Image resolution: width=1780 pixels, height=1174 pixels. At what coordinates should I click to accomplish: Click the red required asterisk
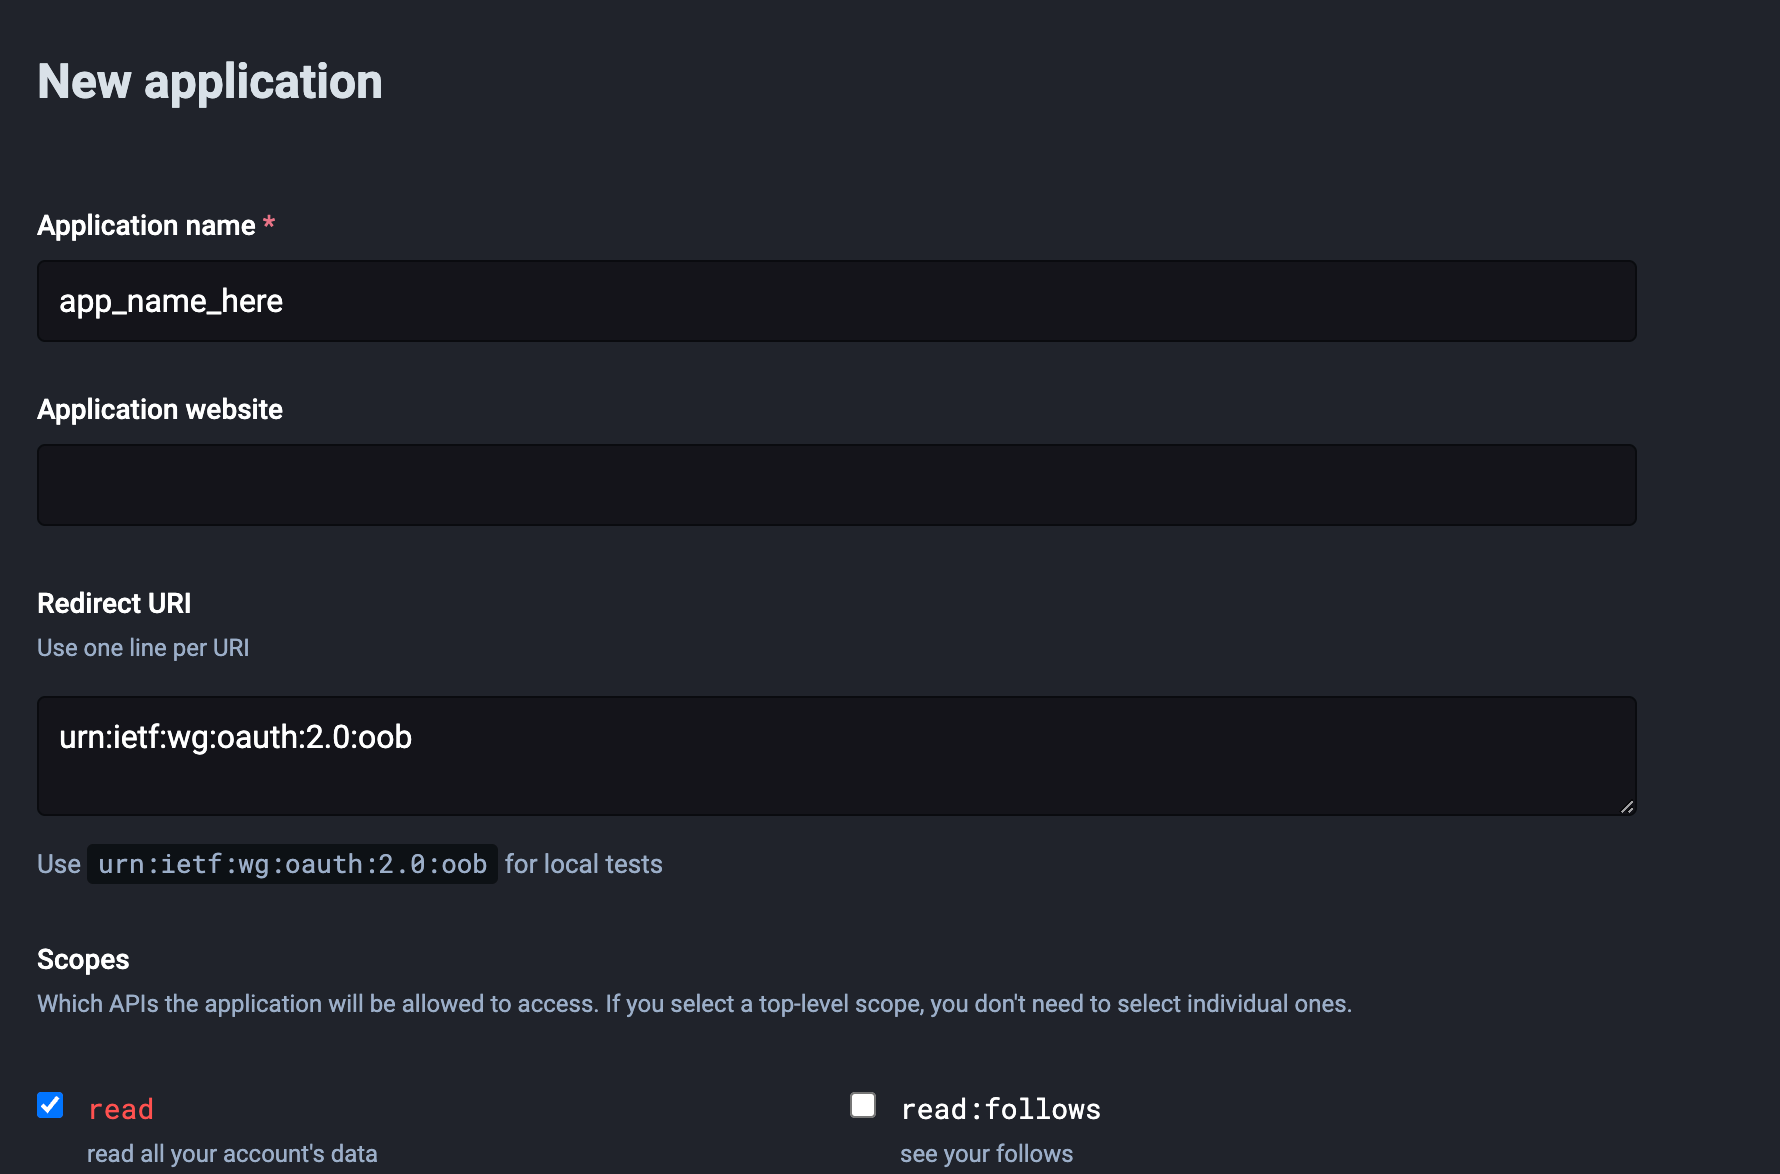click(x=269, y=224)
